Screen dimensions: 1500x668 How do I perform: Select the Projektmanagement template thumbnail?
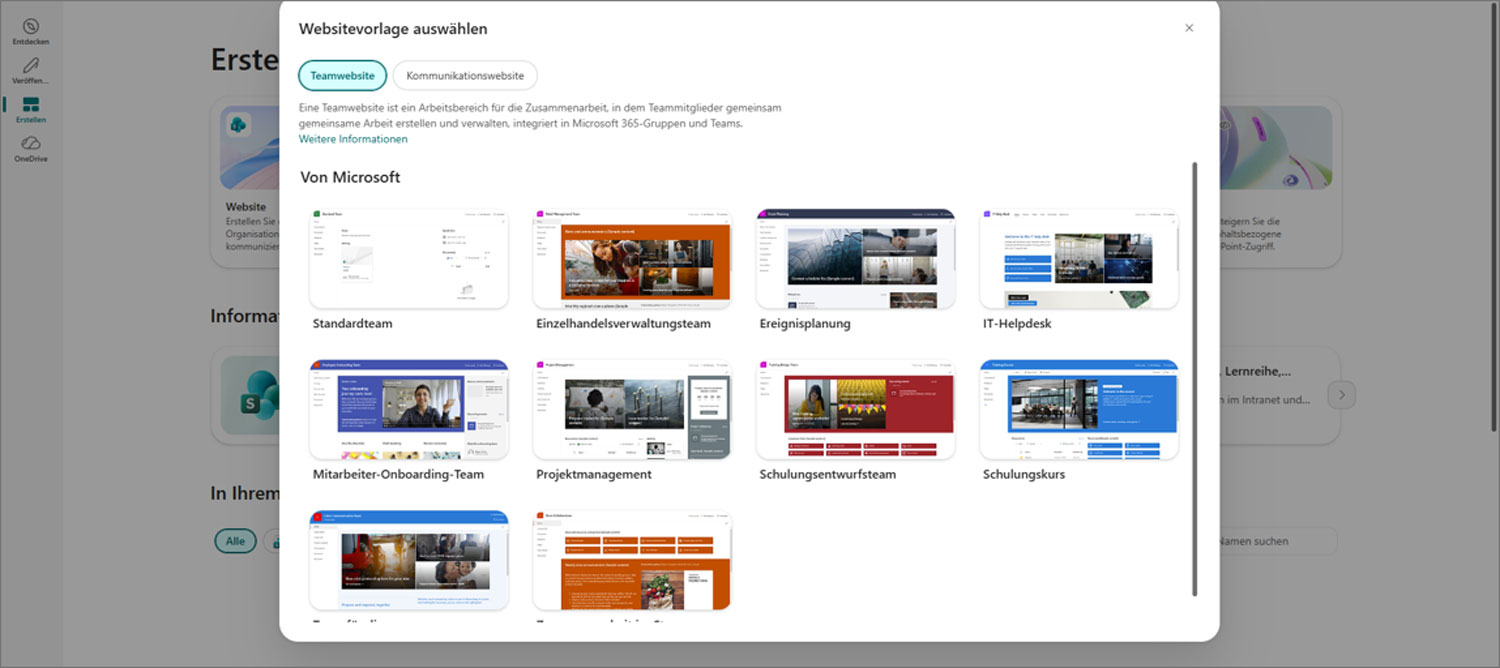[632, 409]
